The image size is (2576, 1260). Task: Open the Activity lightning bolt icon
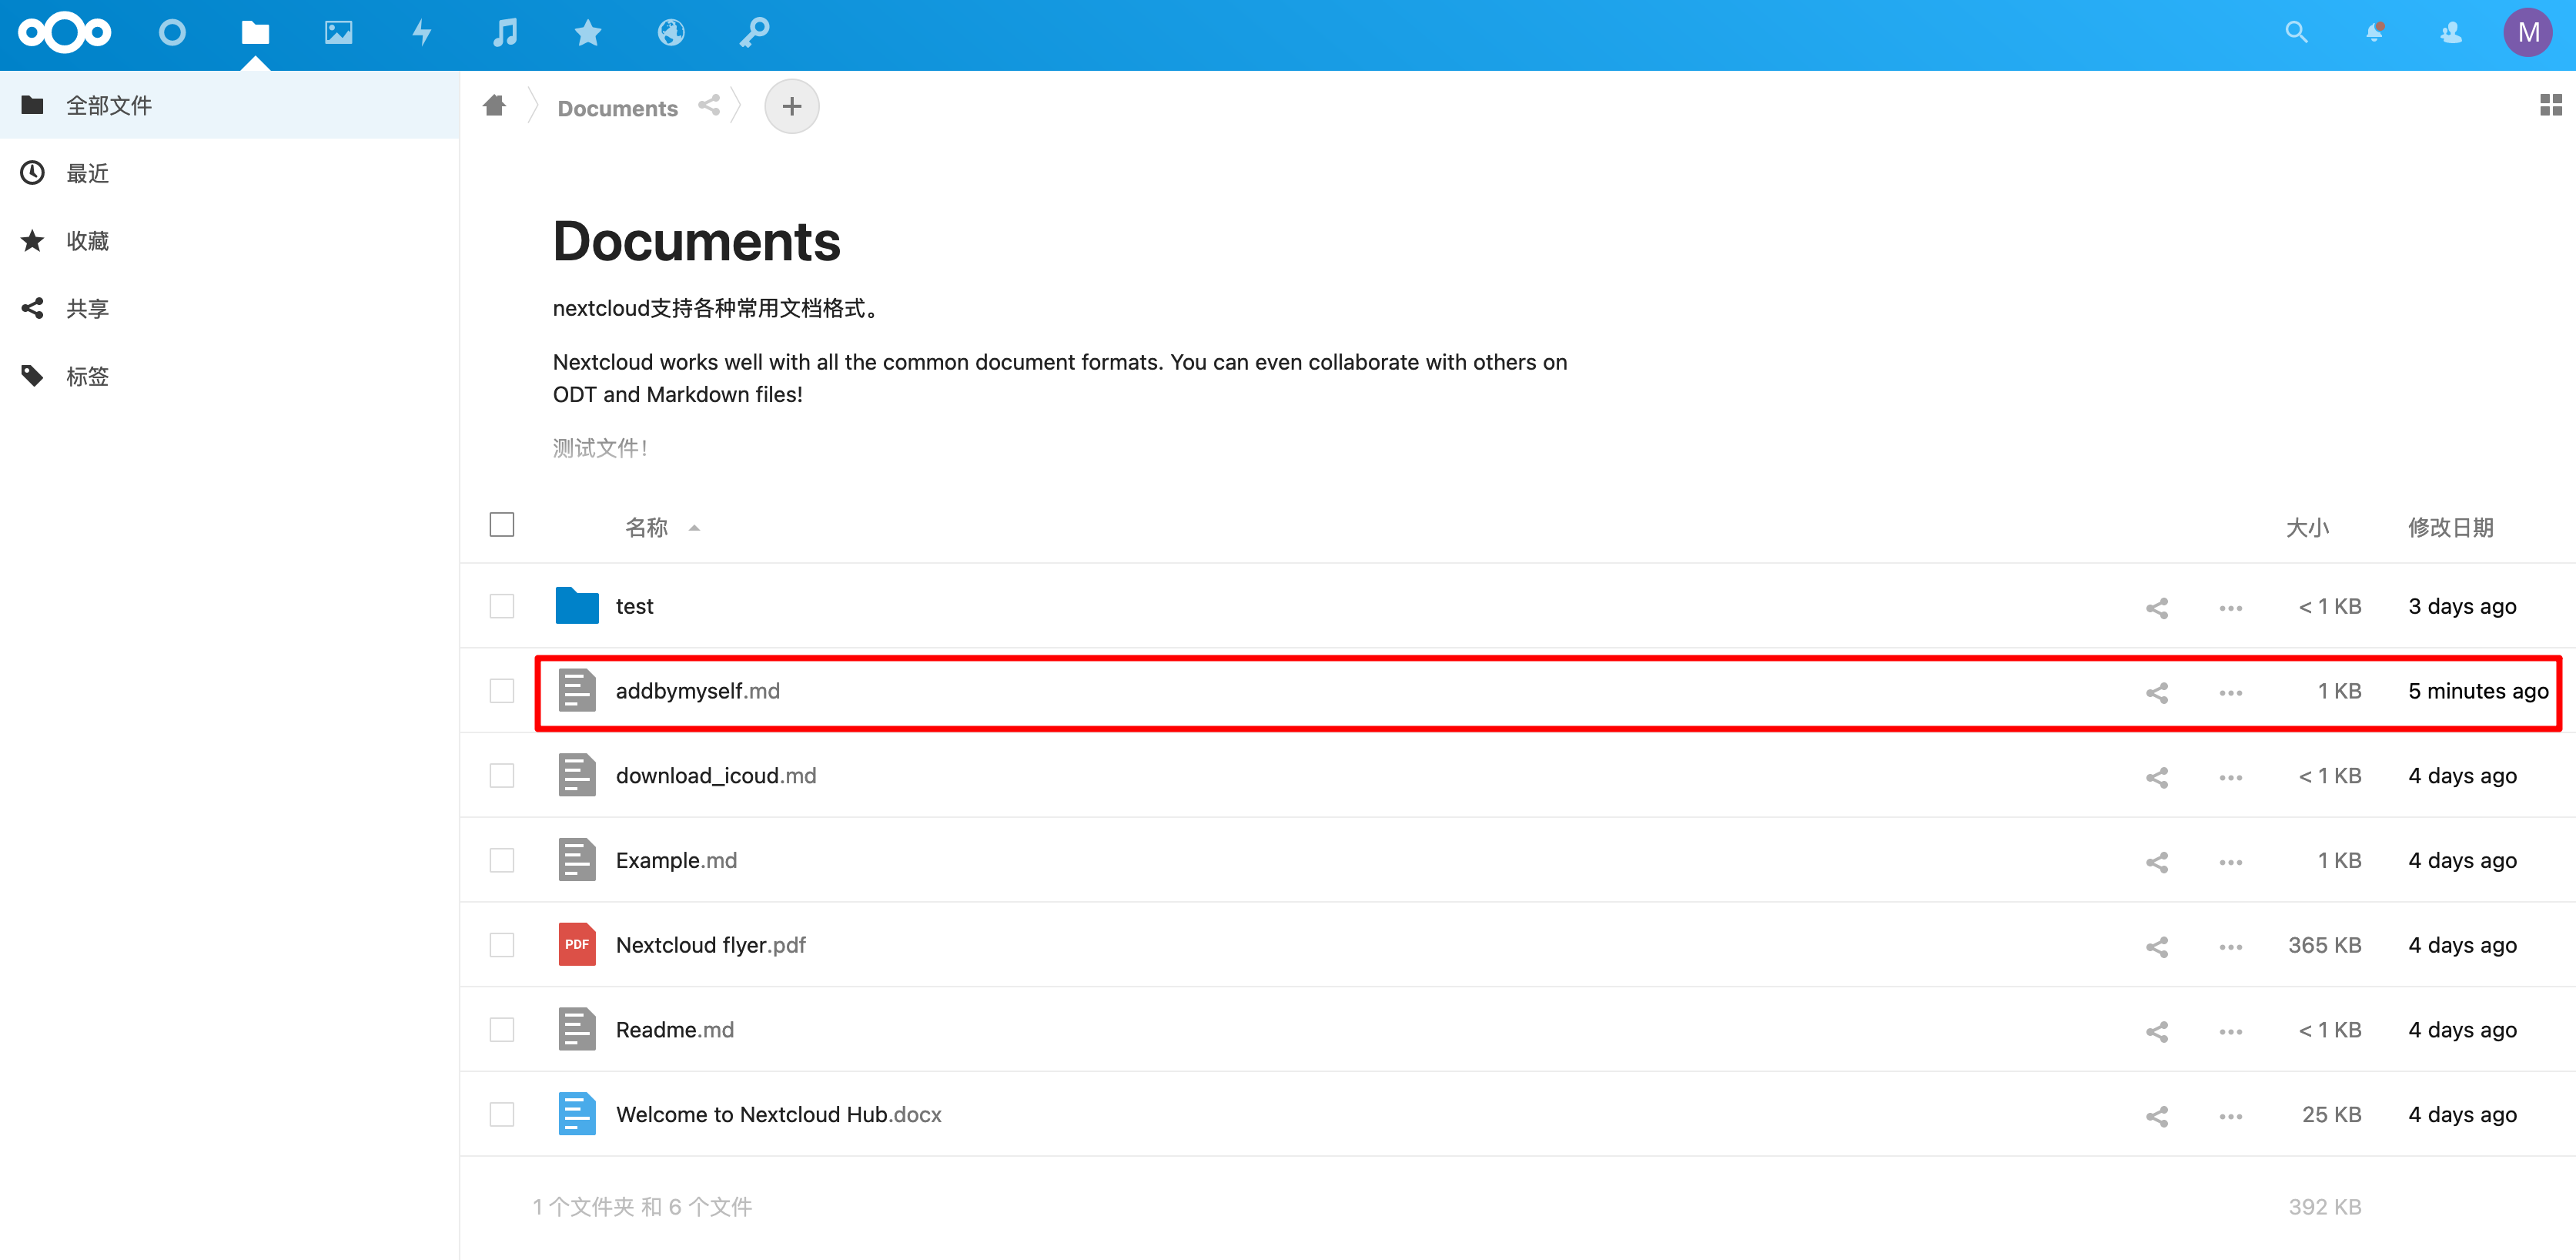click(x=422, y=33)
